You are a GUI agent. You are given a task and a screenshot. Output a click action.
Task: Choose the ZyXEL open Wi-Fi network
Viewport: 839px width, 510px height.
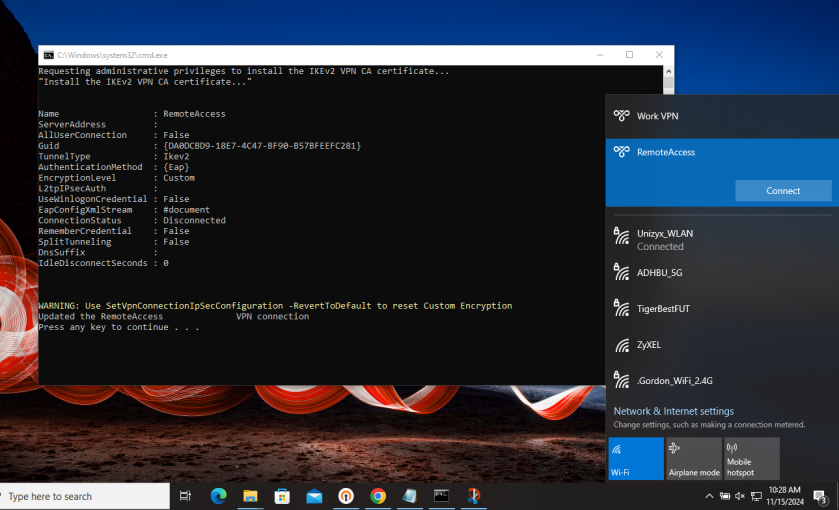(722, 345)
